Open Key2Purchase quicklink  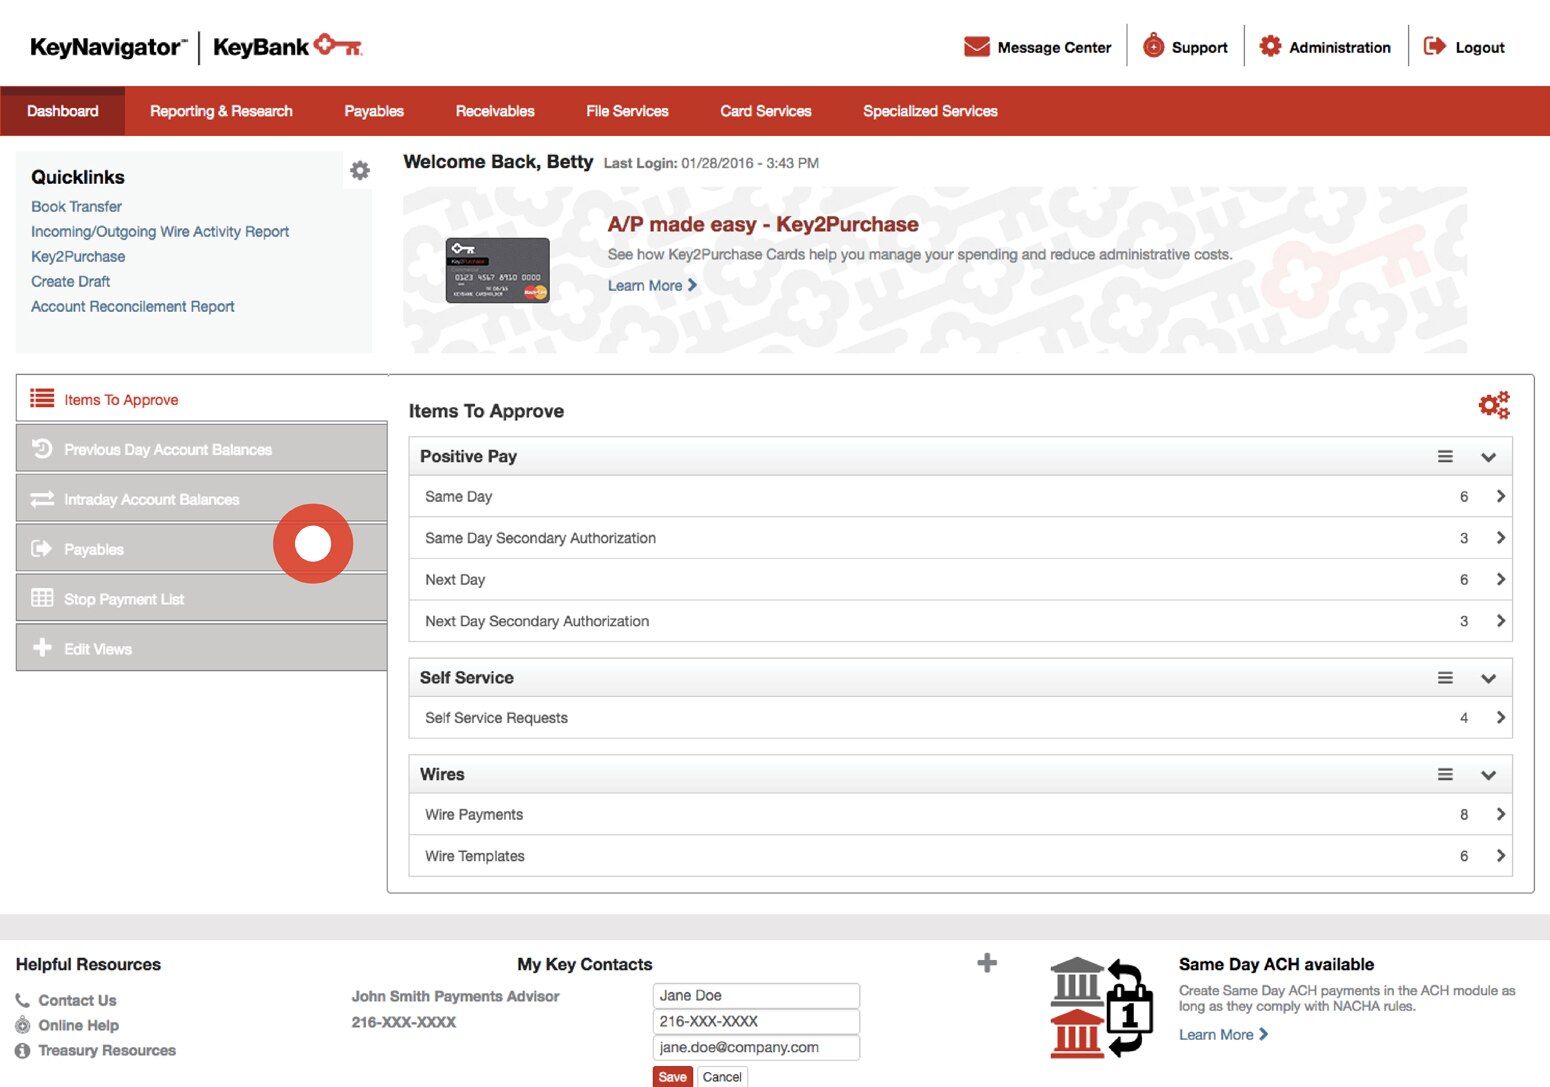click(78, 256)
